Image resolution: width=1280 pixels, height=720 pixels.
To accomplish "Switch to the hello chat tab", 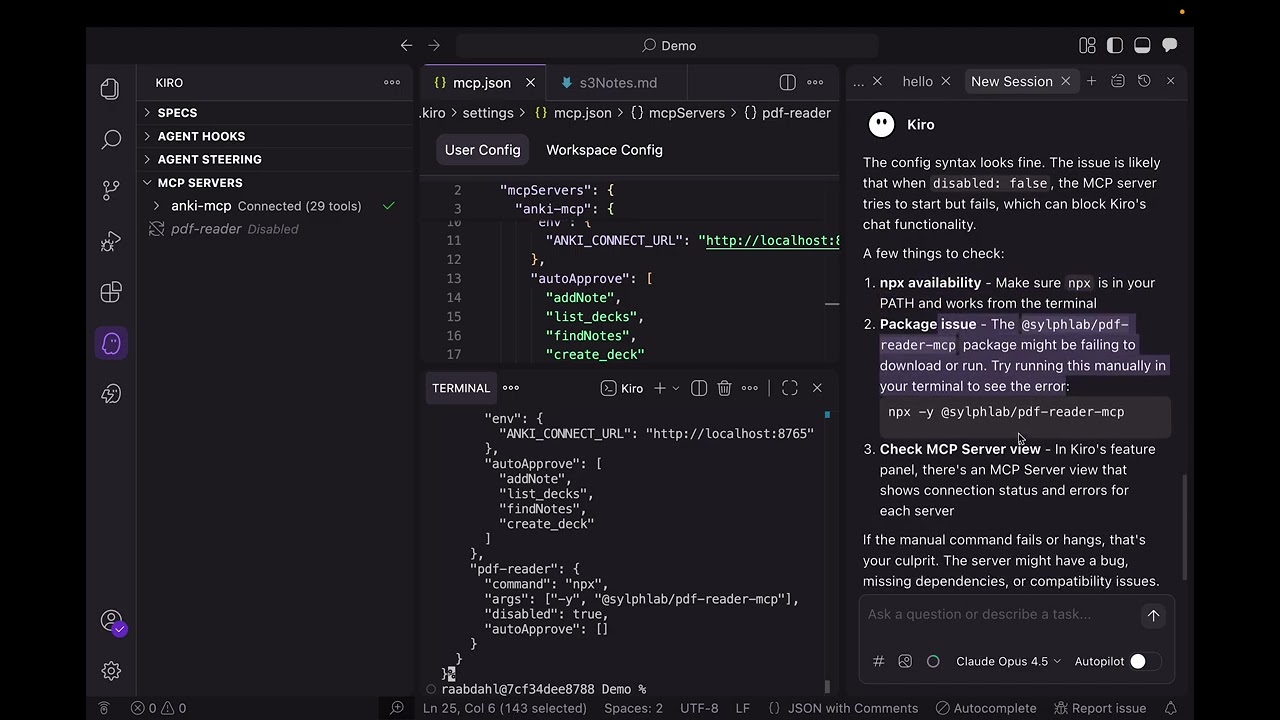I will click(917, 81).
